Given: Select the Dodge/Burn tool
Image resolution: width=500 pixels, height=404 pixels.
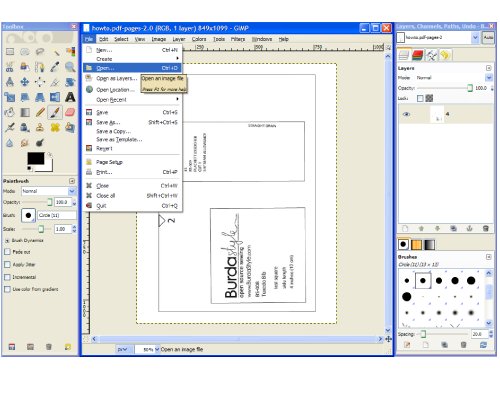Looking at the screenshot, I should point(40,143).
